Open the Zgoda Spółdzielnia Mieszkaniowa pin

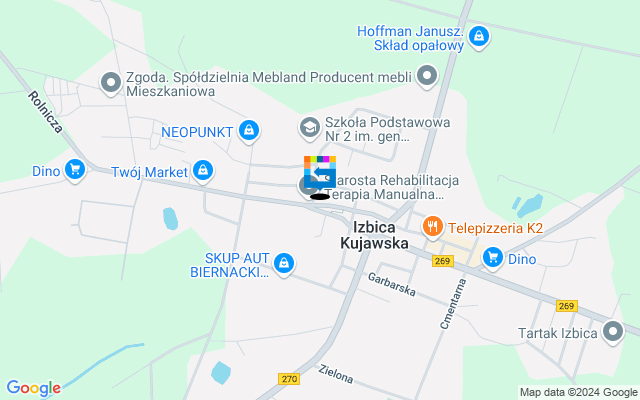tap(111, 83)
